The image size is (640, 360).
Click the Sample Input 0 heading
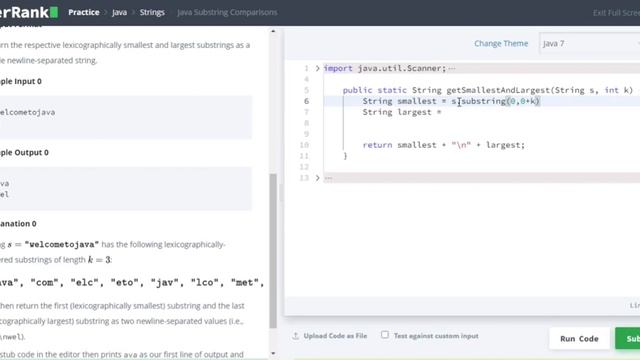tap(21, 81)
